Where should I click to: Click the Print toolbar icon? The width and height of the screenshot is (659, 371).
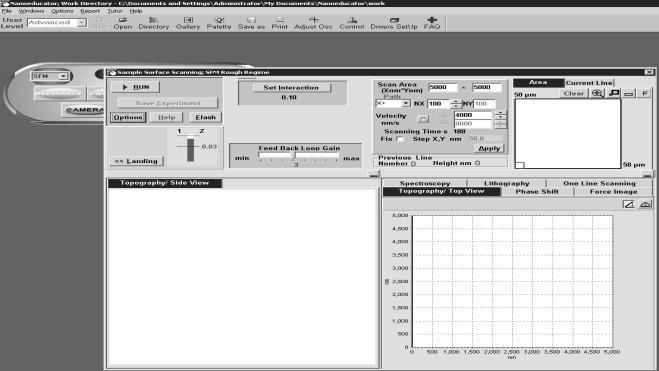279,23
